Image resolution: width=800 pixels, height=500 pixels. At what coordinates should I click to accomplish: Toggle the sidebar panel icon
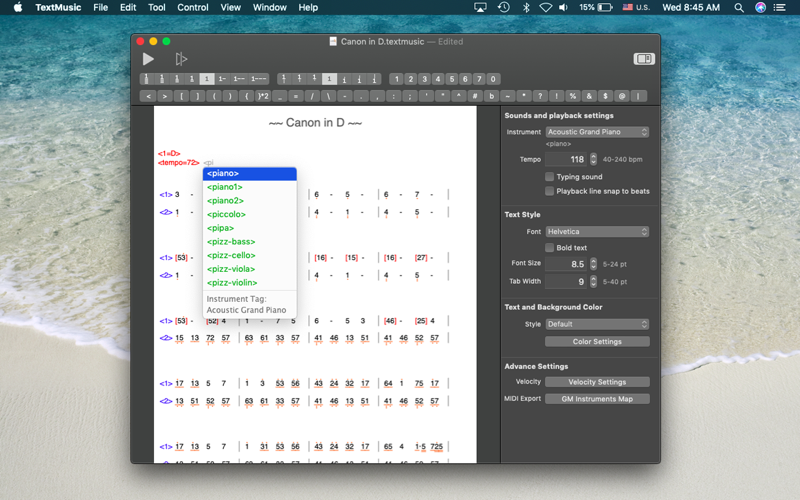point(644,59)
